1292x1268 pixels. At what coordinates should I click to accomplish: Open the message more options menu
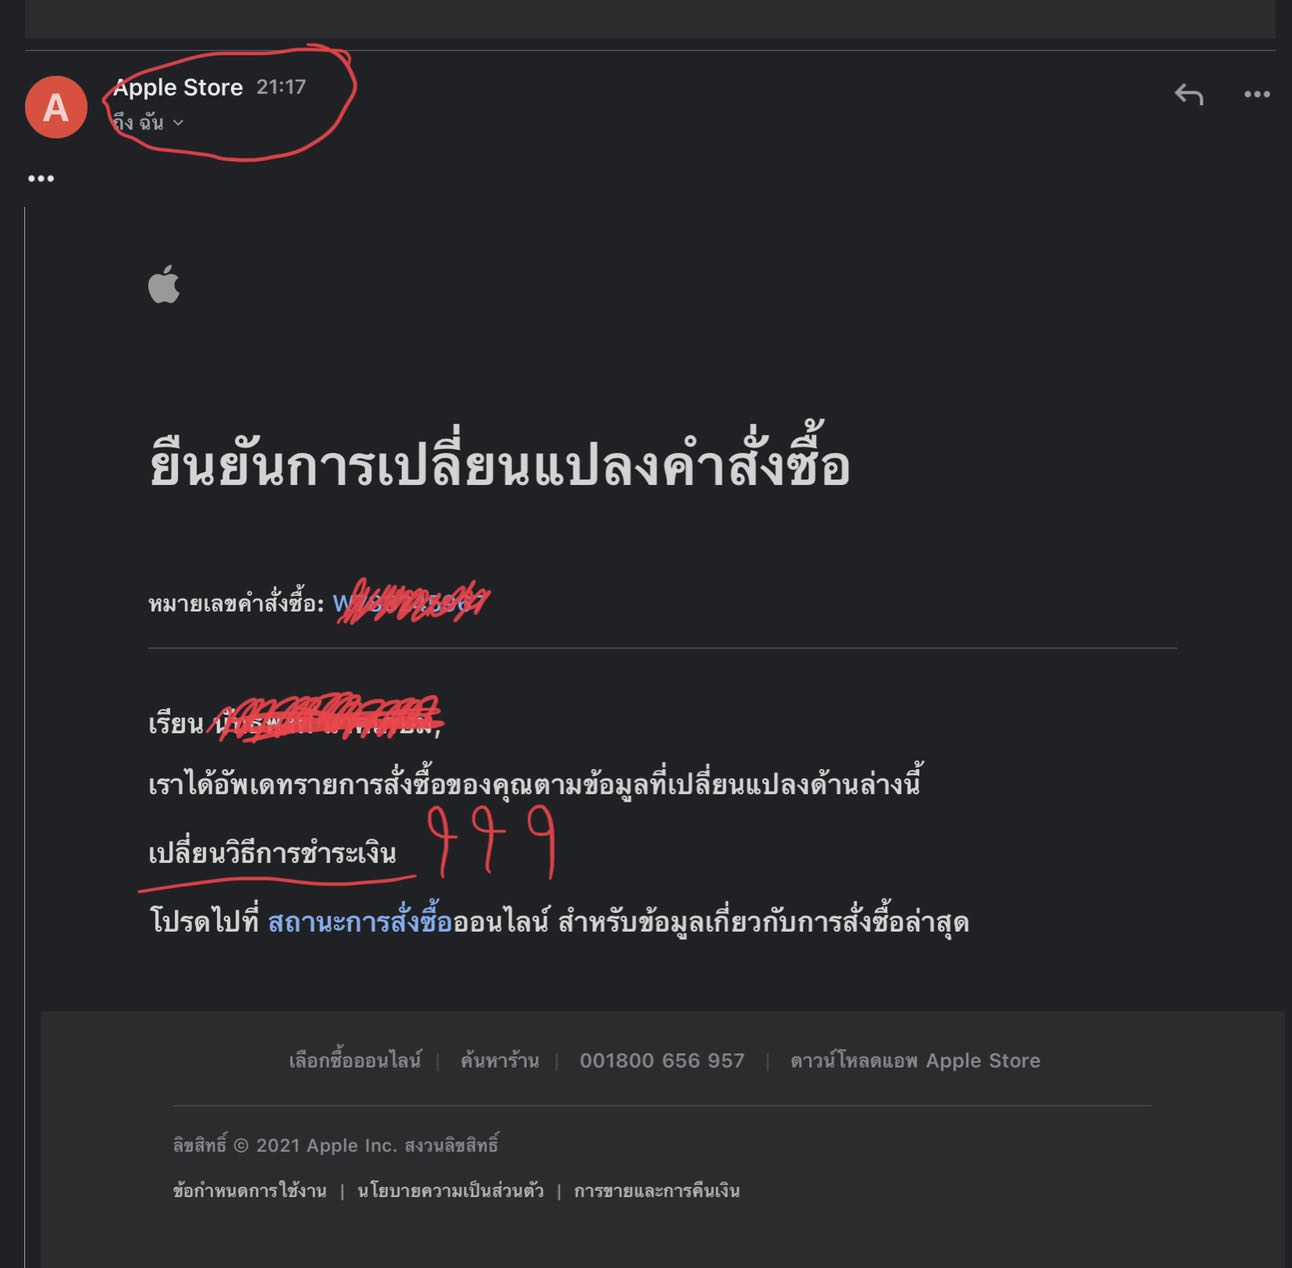1257,94
